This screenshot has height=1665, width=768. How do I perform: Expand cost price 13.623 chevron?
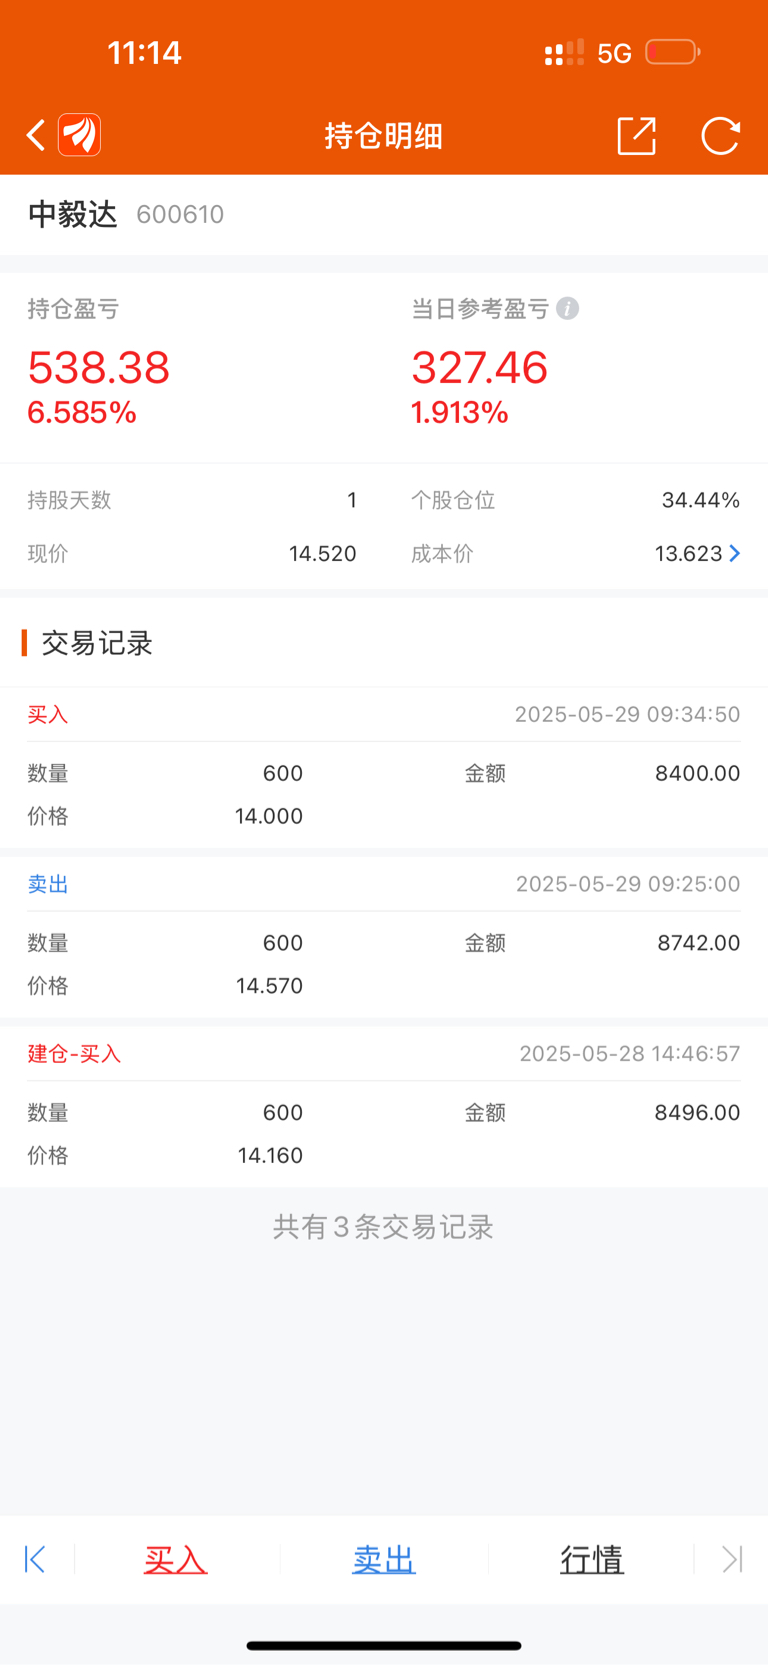coord(735,553)
